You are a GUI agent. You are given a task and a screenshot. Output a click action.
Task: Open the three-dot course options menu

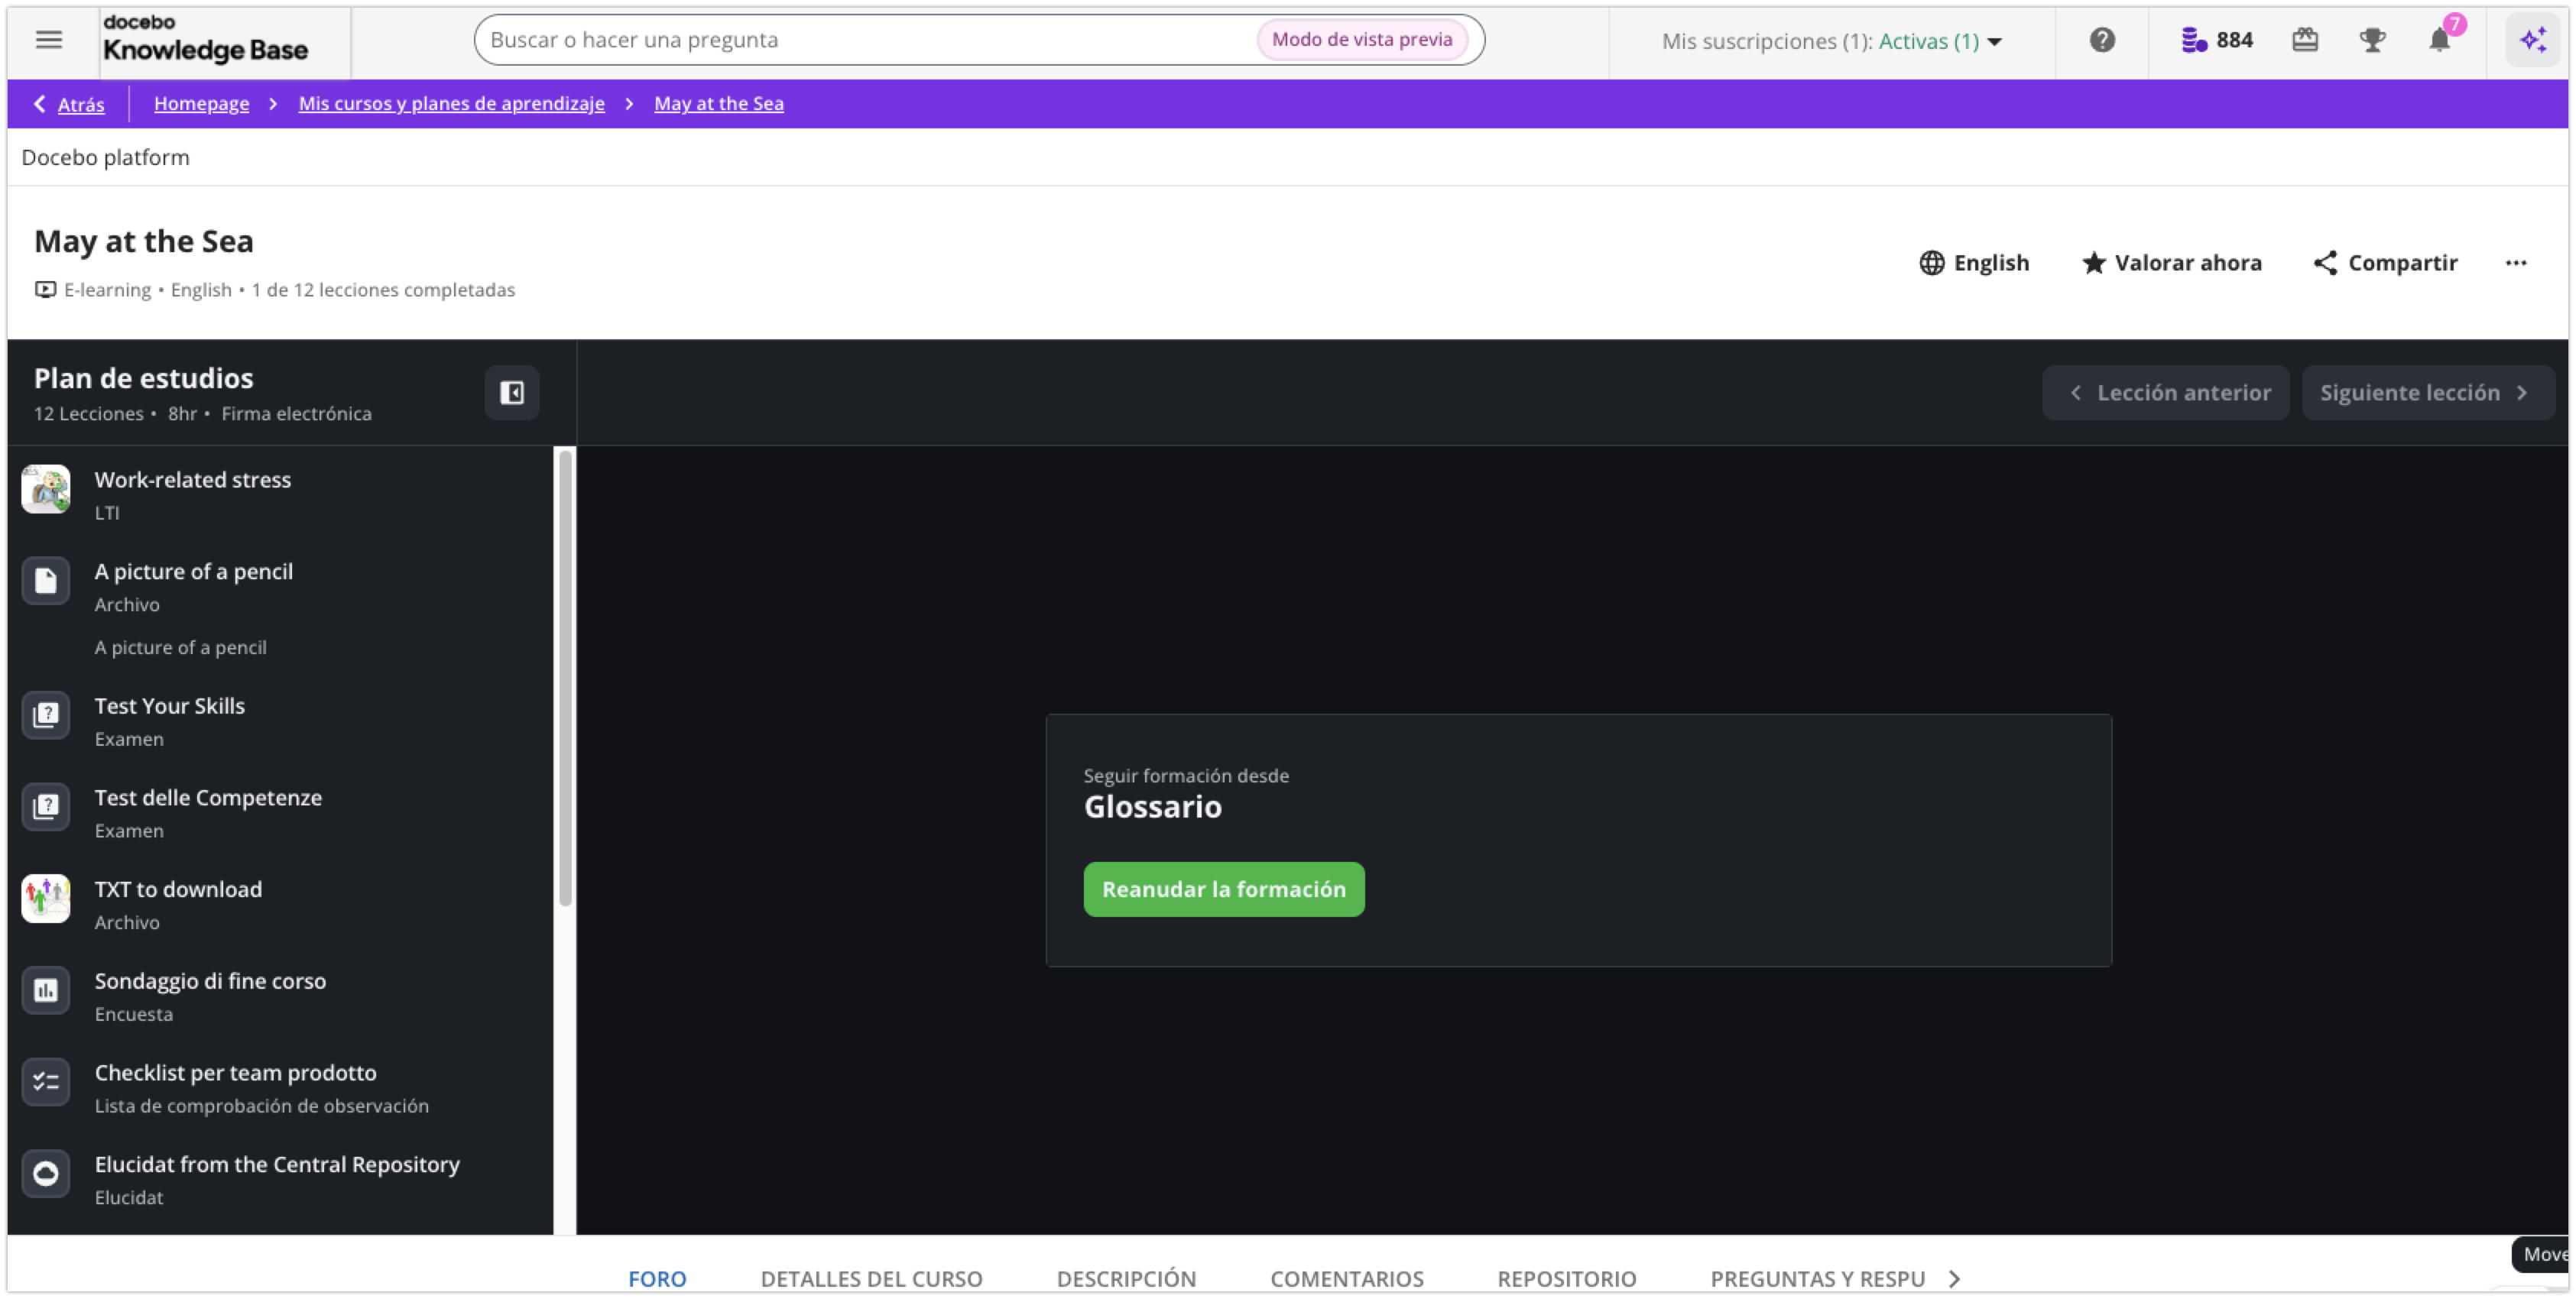2516,263
